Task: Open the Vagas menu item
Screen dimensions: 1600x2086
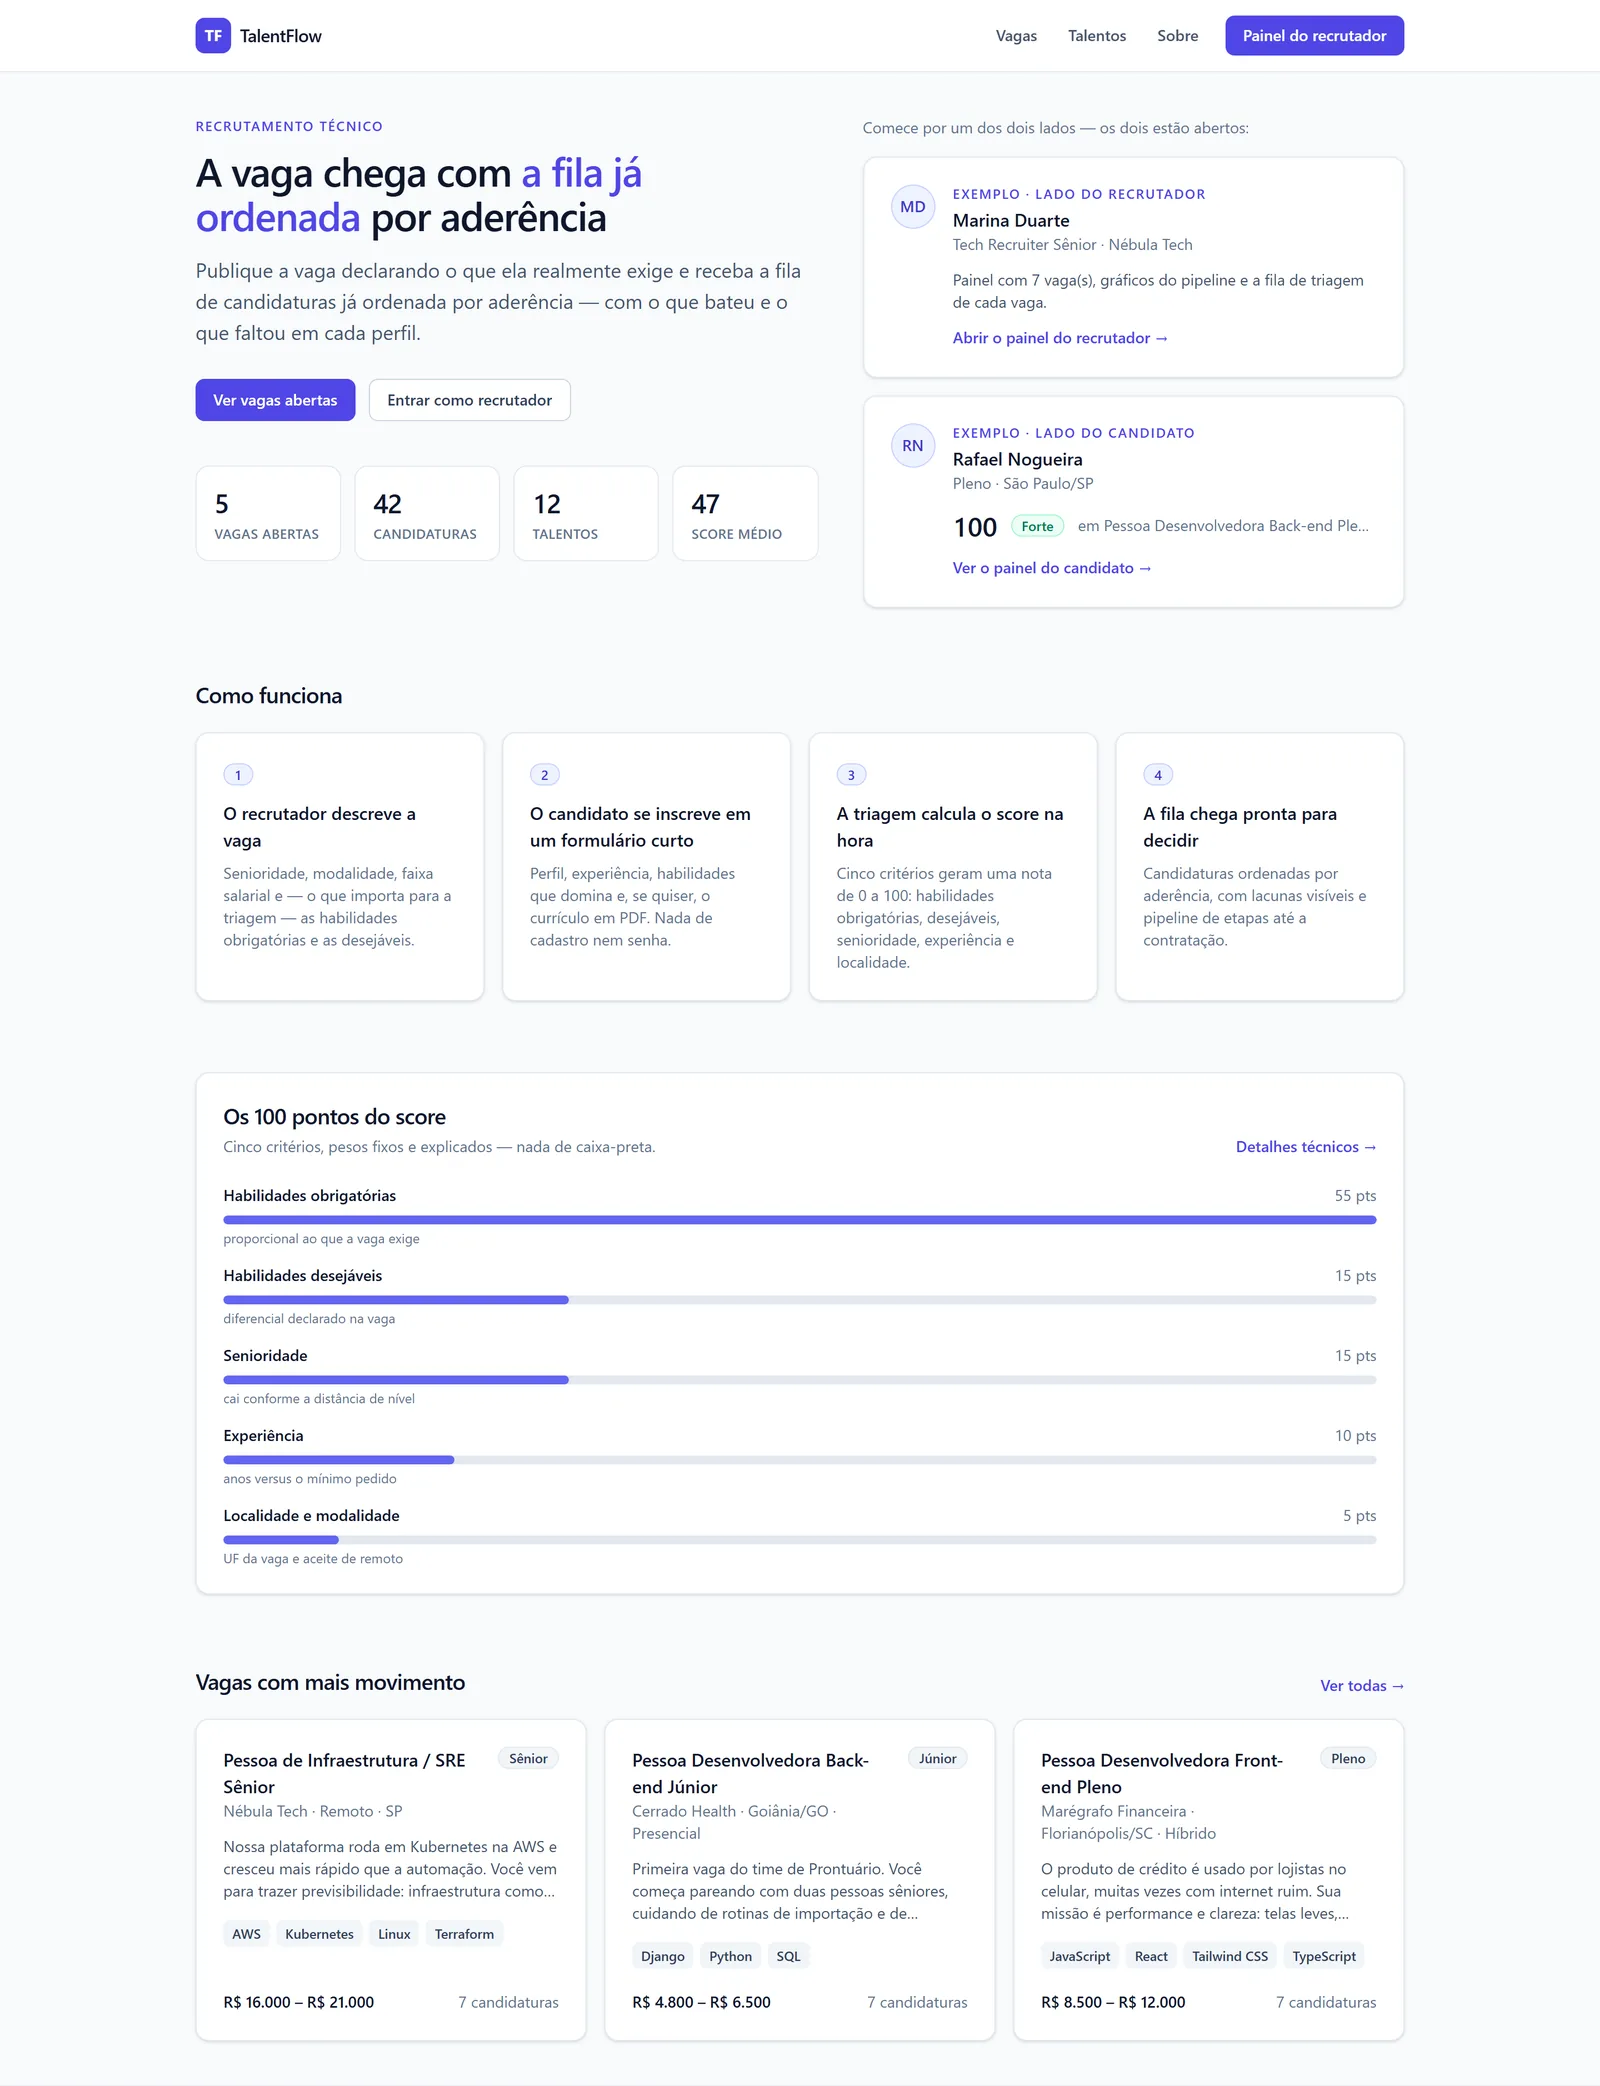Action: pyautogui.click(x=1016, y=36)
